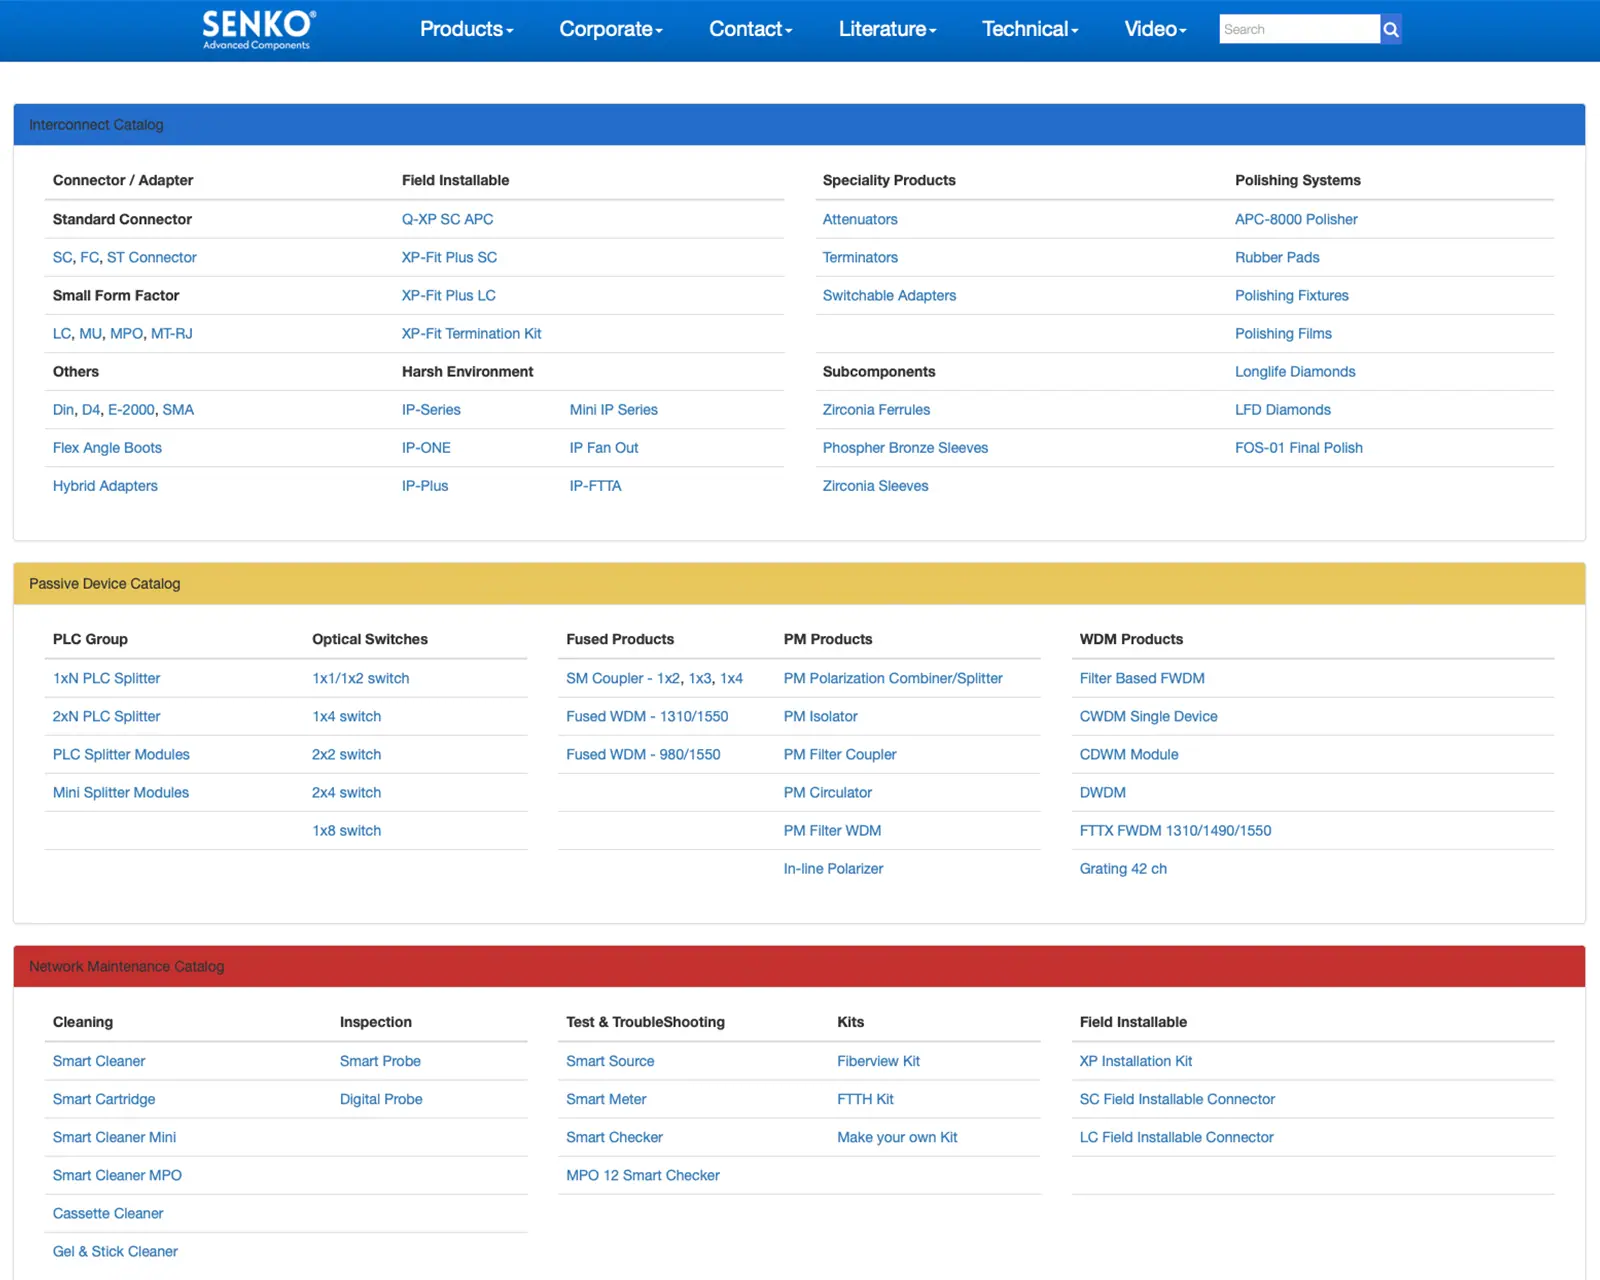Open the 1x1/1x2 switch link
Image resolution: width=1600 pixels, height=1280 pixels.
coord(361,678)
